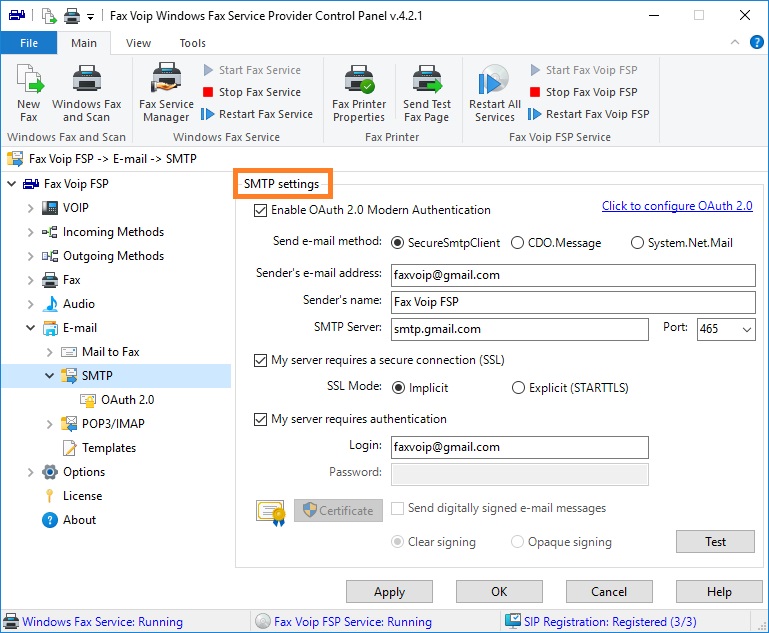Switch to the Tools ribbon tab
This screenshot has width=769, height=633.
tap(192, 43)
